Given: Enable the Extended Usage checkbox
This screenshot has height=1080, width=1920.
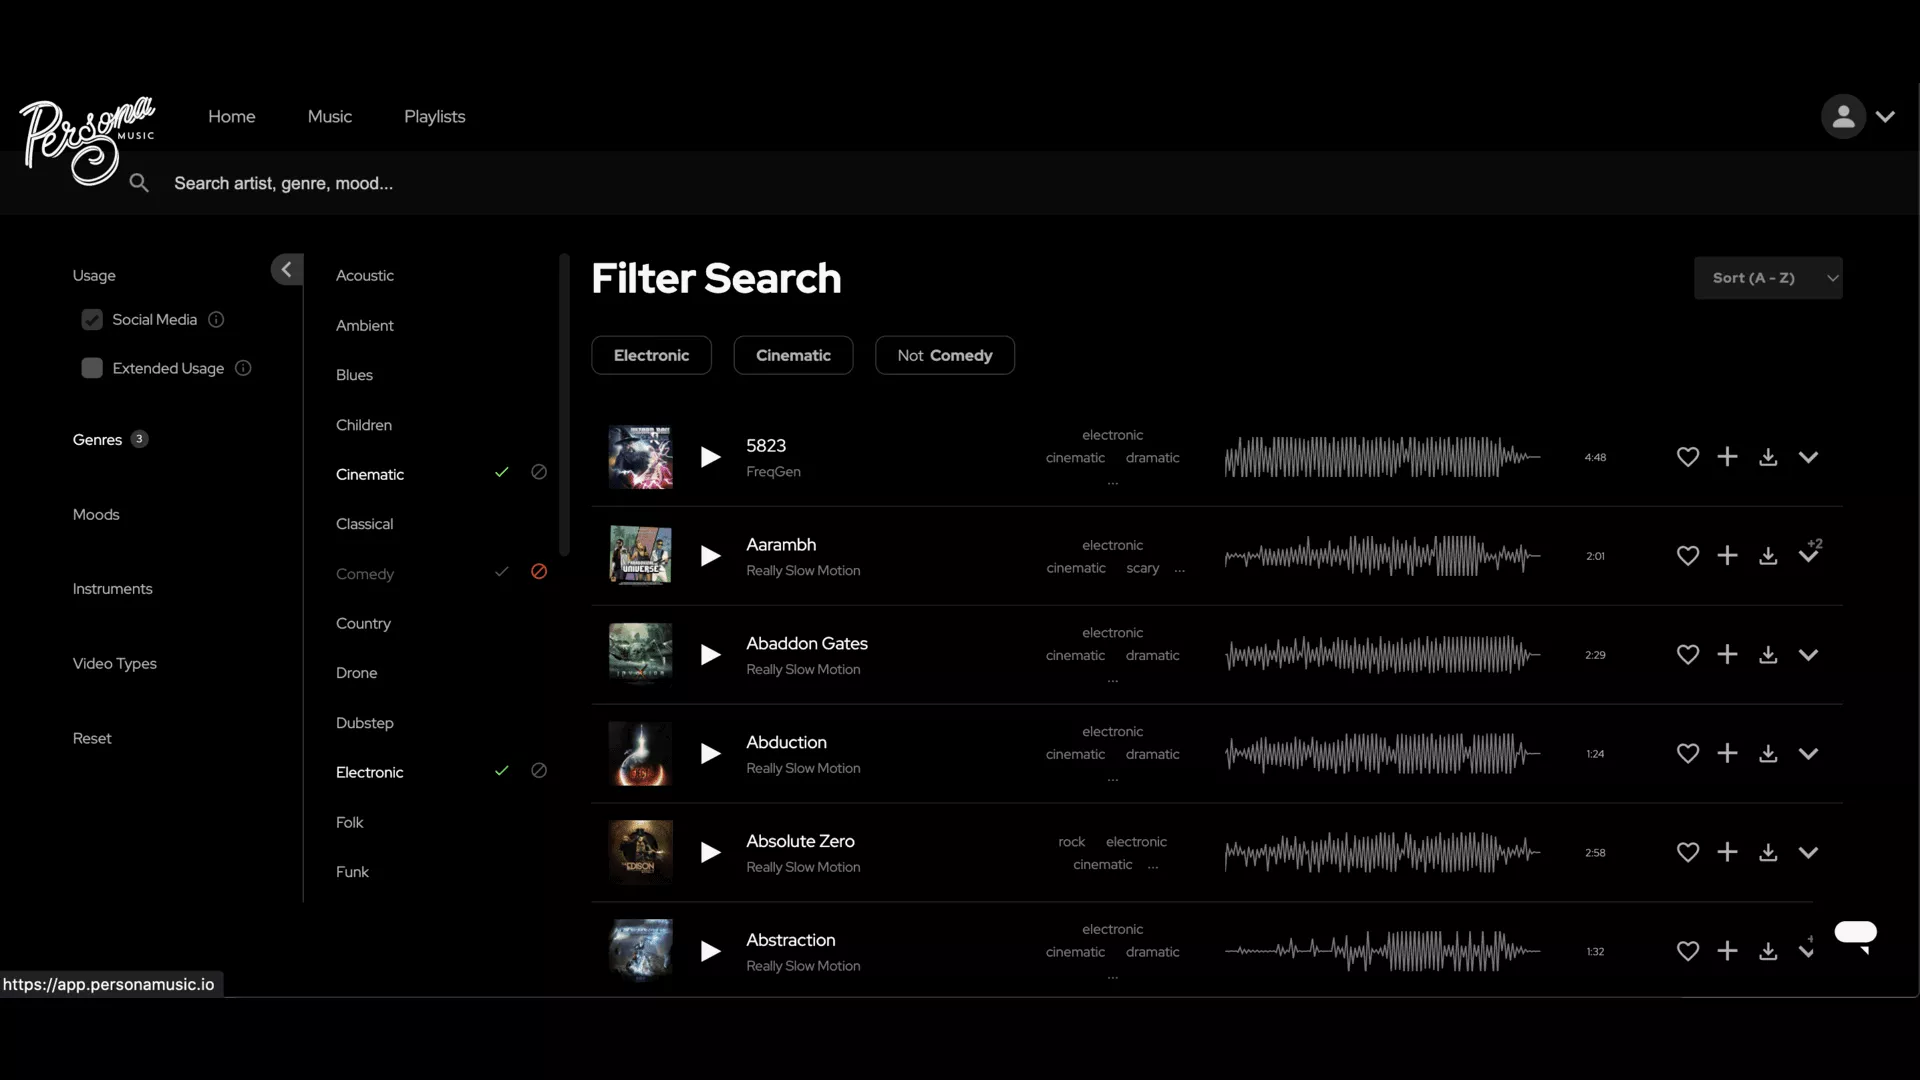Looking at the screenshot, I should 92,368.
